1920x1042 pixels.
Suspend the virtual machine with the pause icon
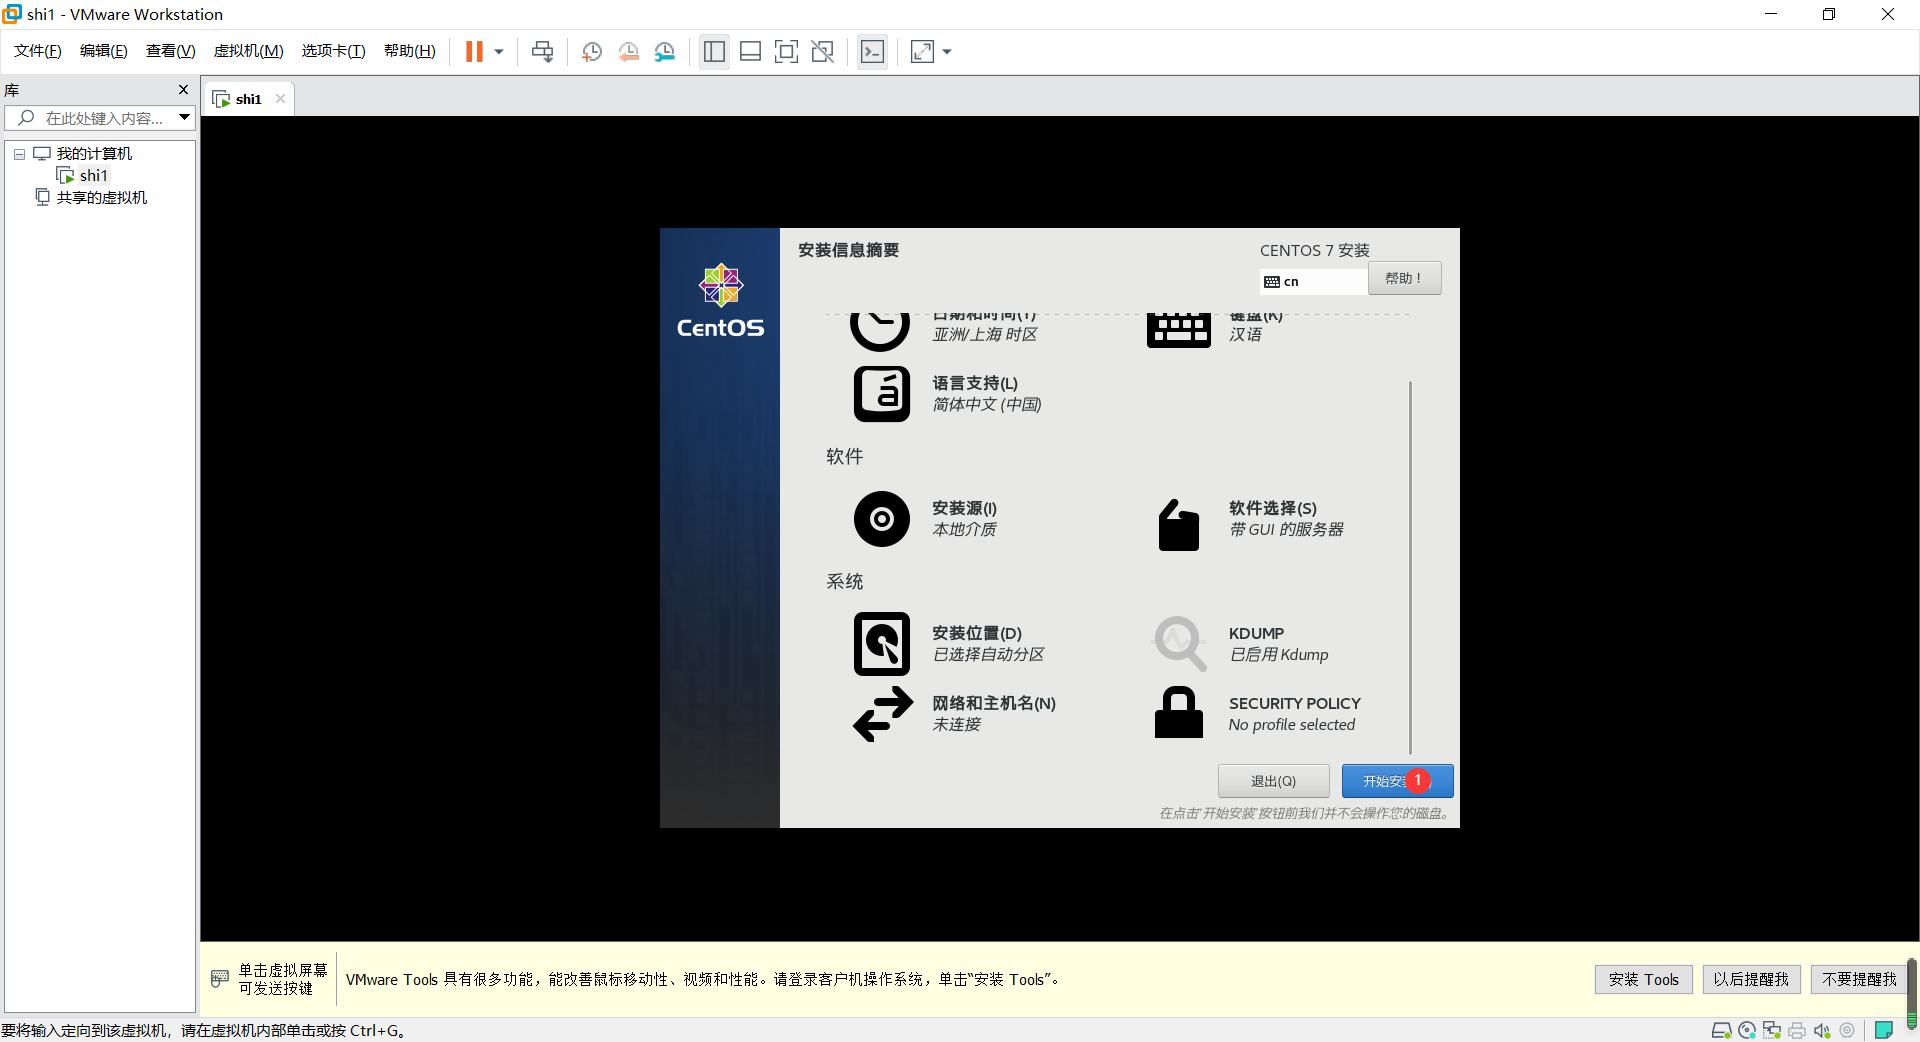[474, 52]
